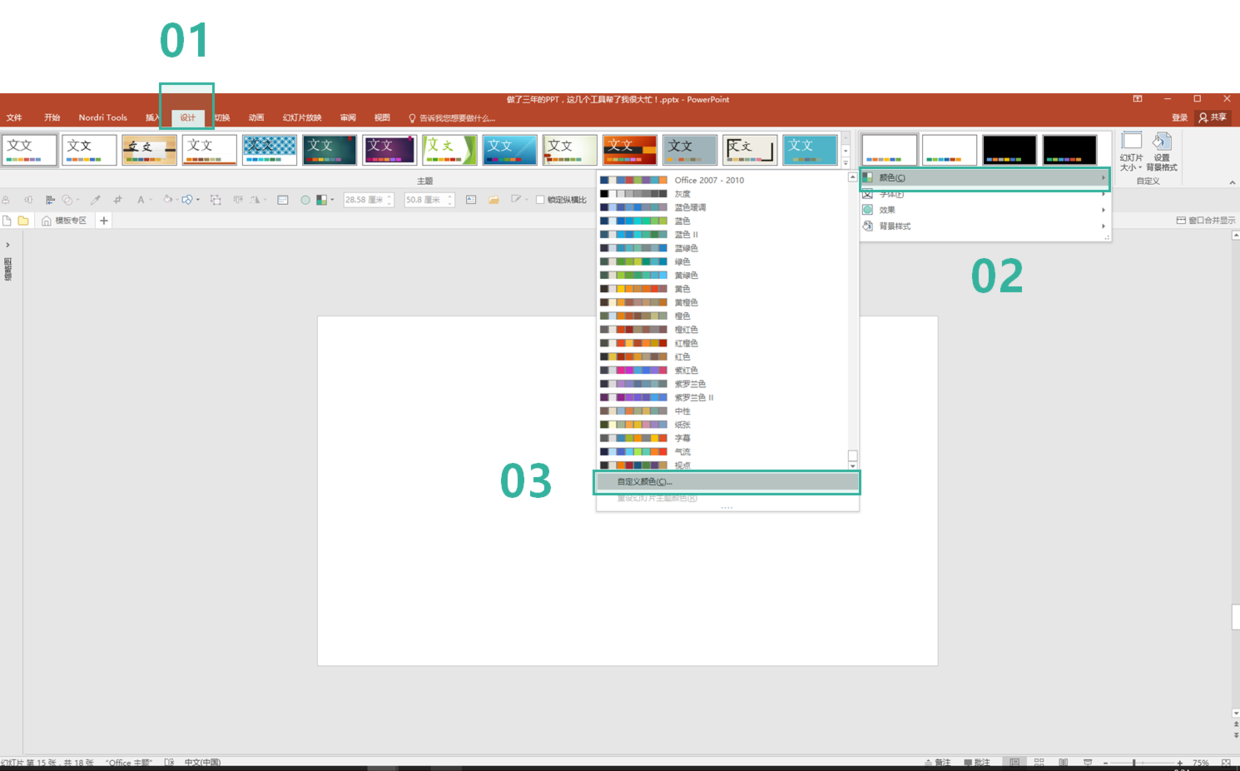Select the first white Office theme thumbnail
The width and height of the screenshot is (1240, 771).
[30, 150]
